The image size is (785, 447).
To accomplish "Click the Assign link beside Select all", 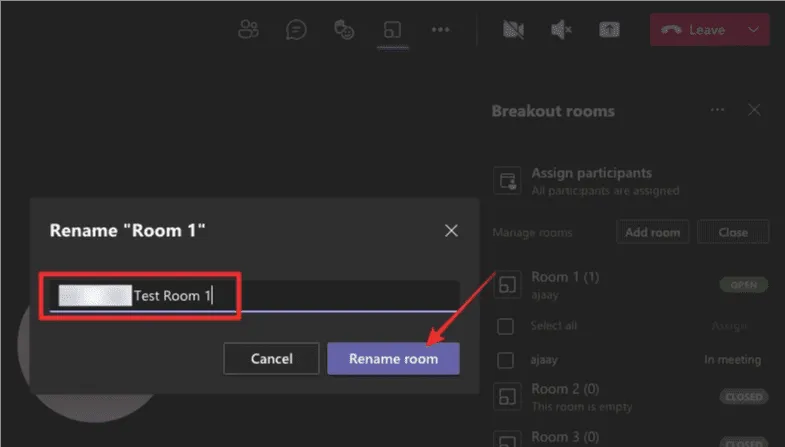I will [x=729, y=326].
